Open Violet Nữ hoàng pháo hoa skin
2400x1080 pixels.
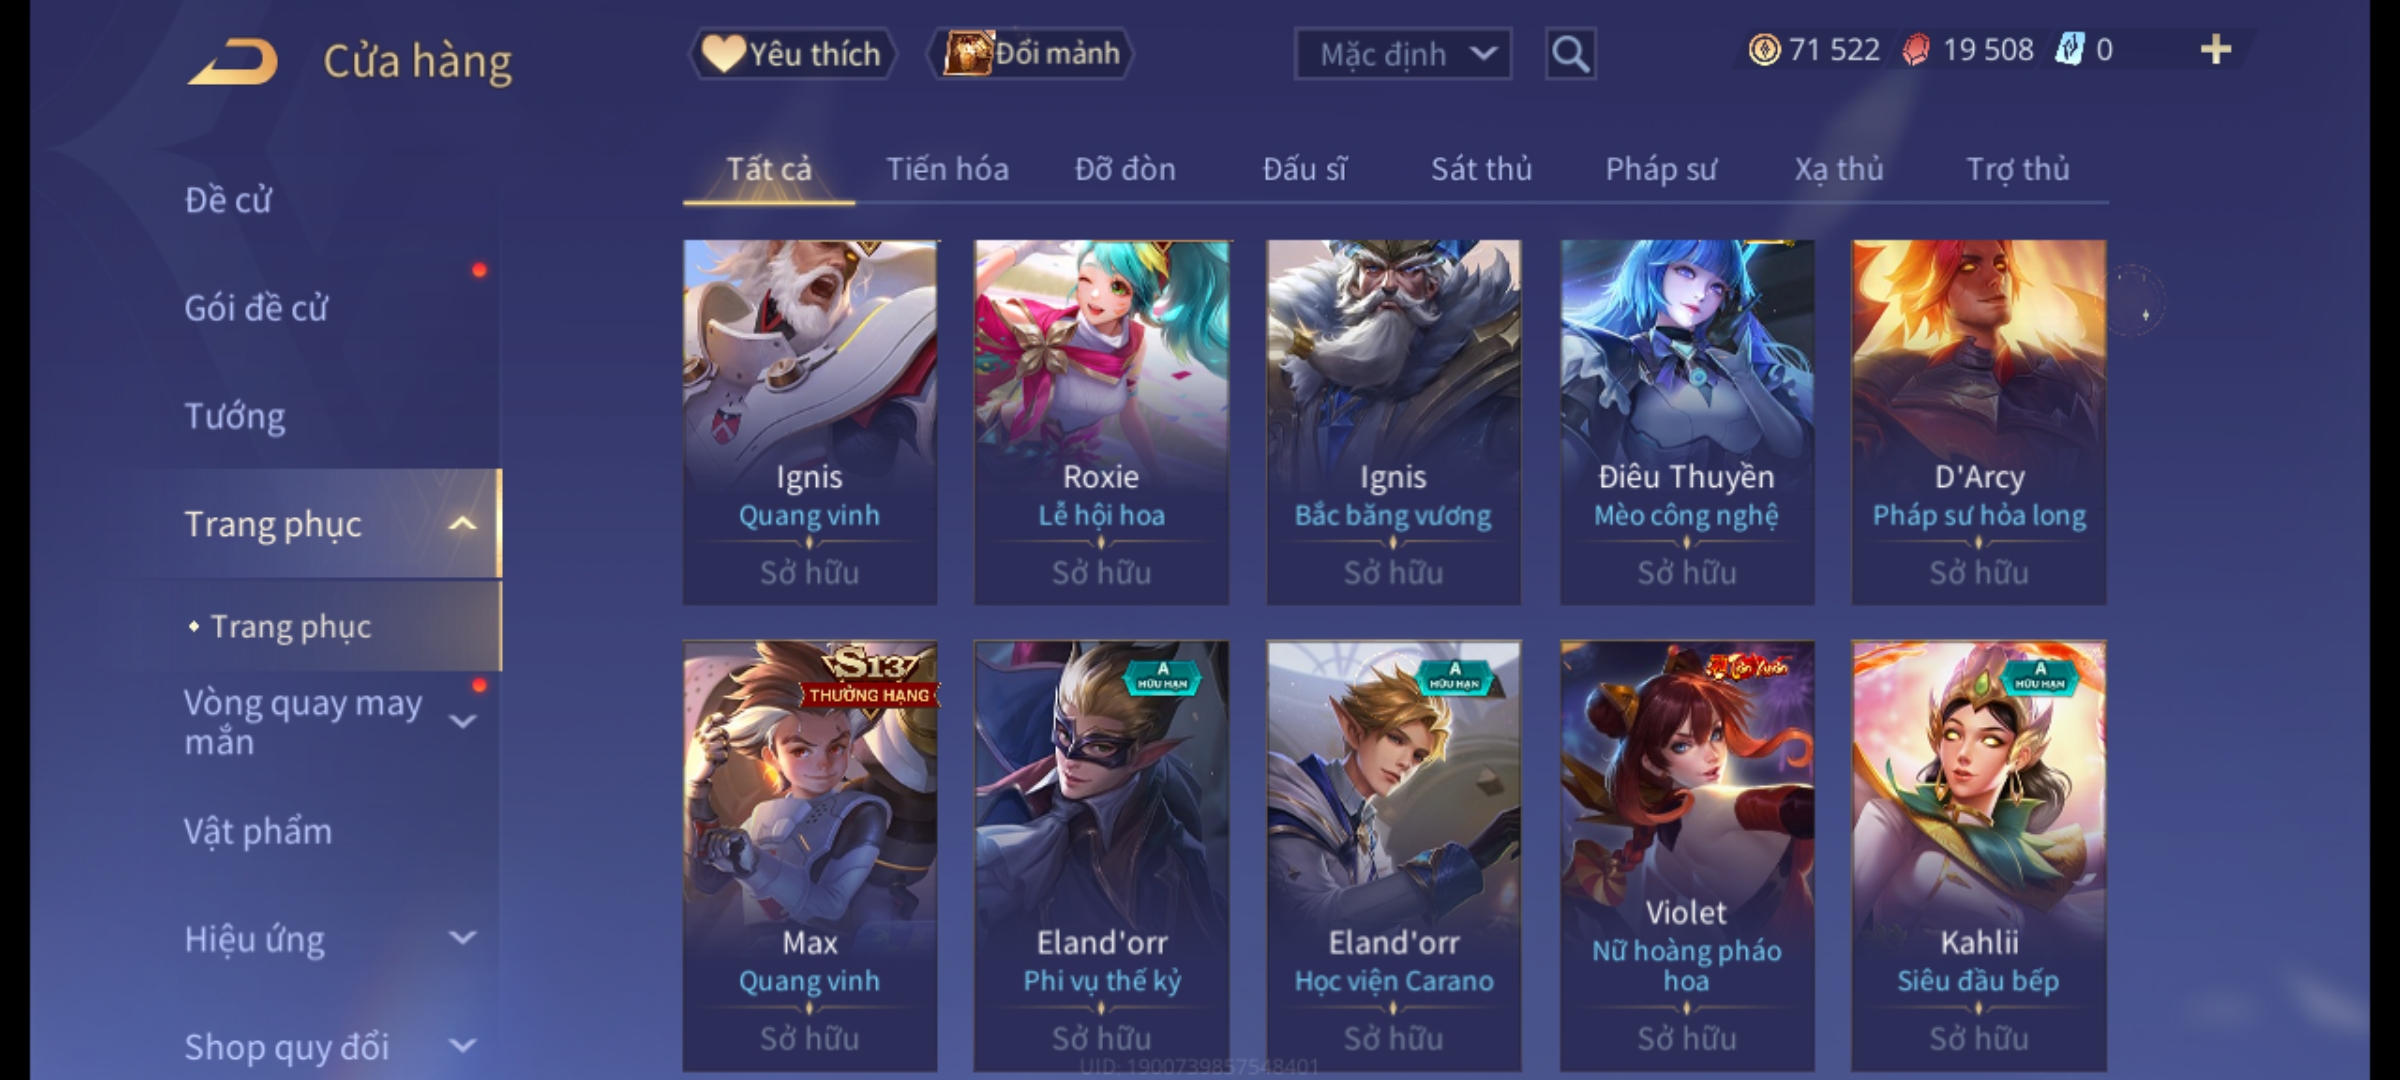(x=1687, y=856)
